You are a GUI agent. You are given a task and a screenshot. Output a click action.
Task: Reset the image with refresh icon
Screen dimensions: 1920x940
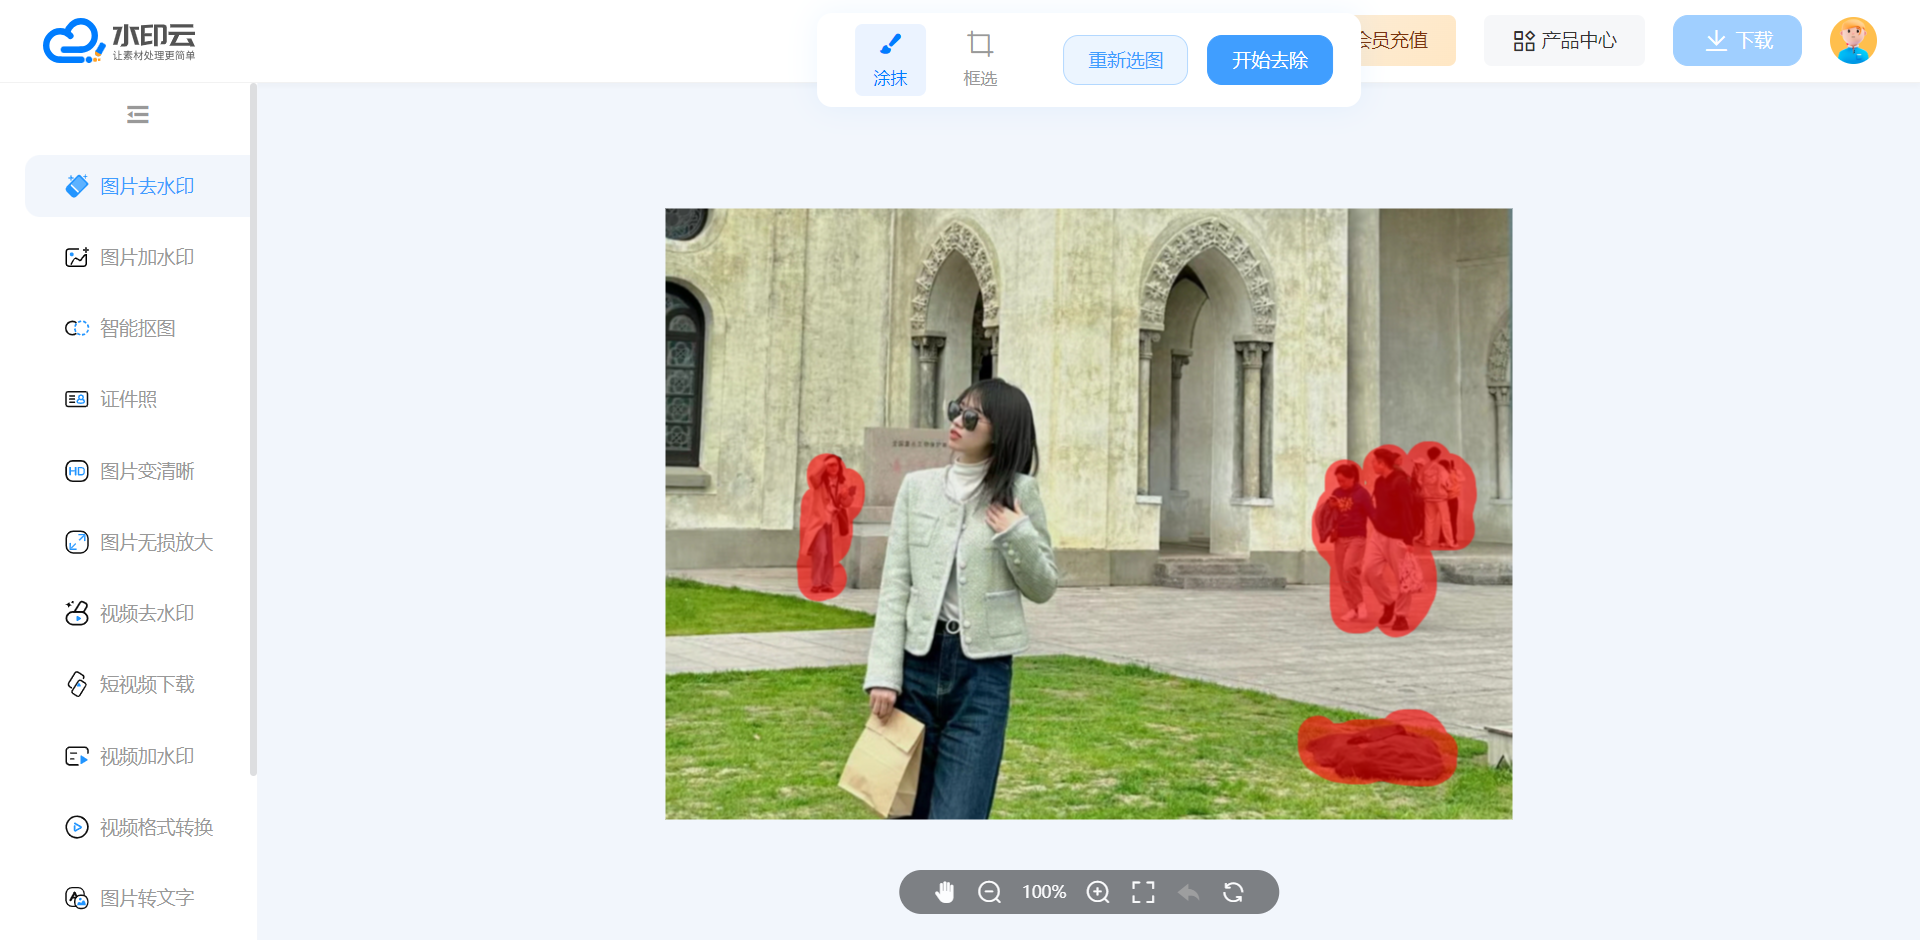[1233, 892]
